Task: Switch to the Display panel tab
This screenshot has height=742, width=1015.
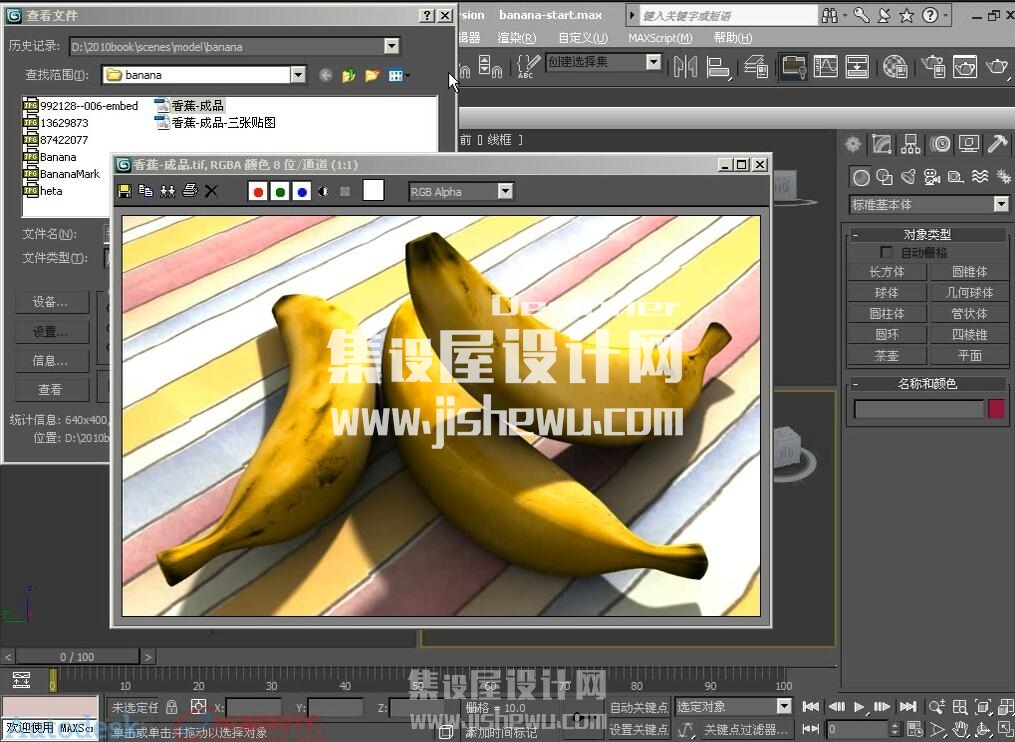Action: [969, 144]
